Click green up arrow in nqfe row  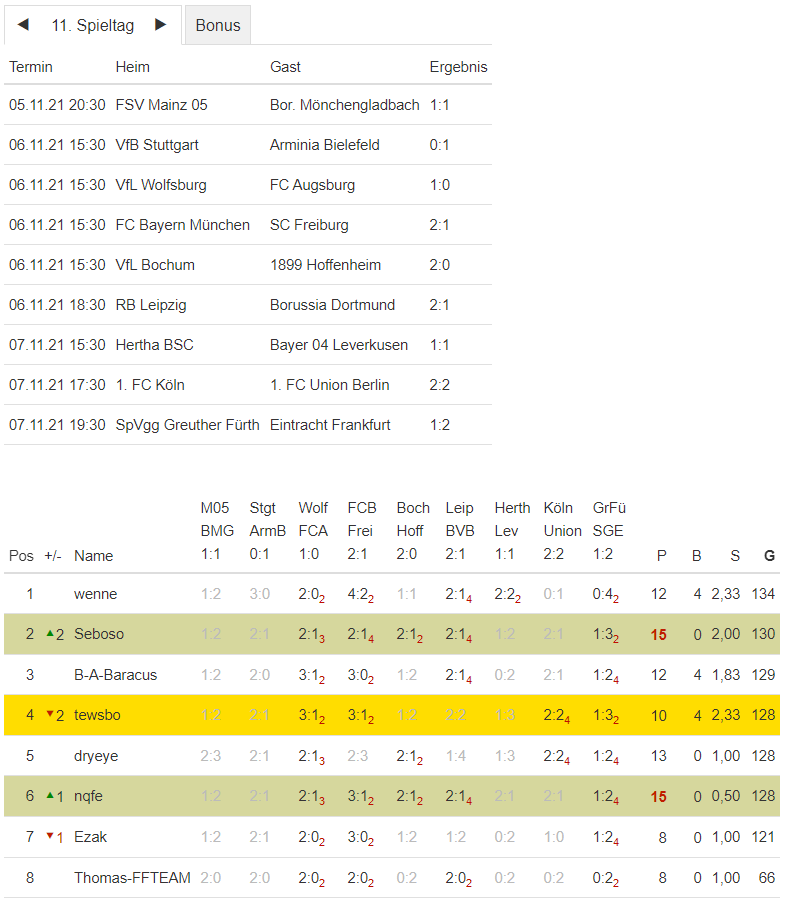[x=50, y=795]
